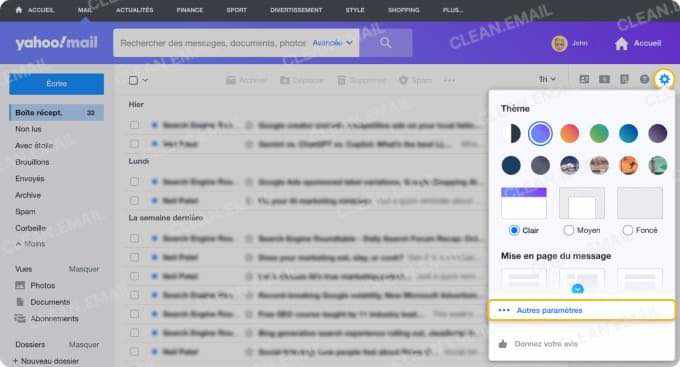Select the orange-red theme swatch
Screen dimensions: 680x367
pyautogui.click(x=569, y=133)
